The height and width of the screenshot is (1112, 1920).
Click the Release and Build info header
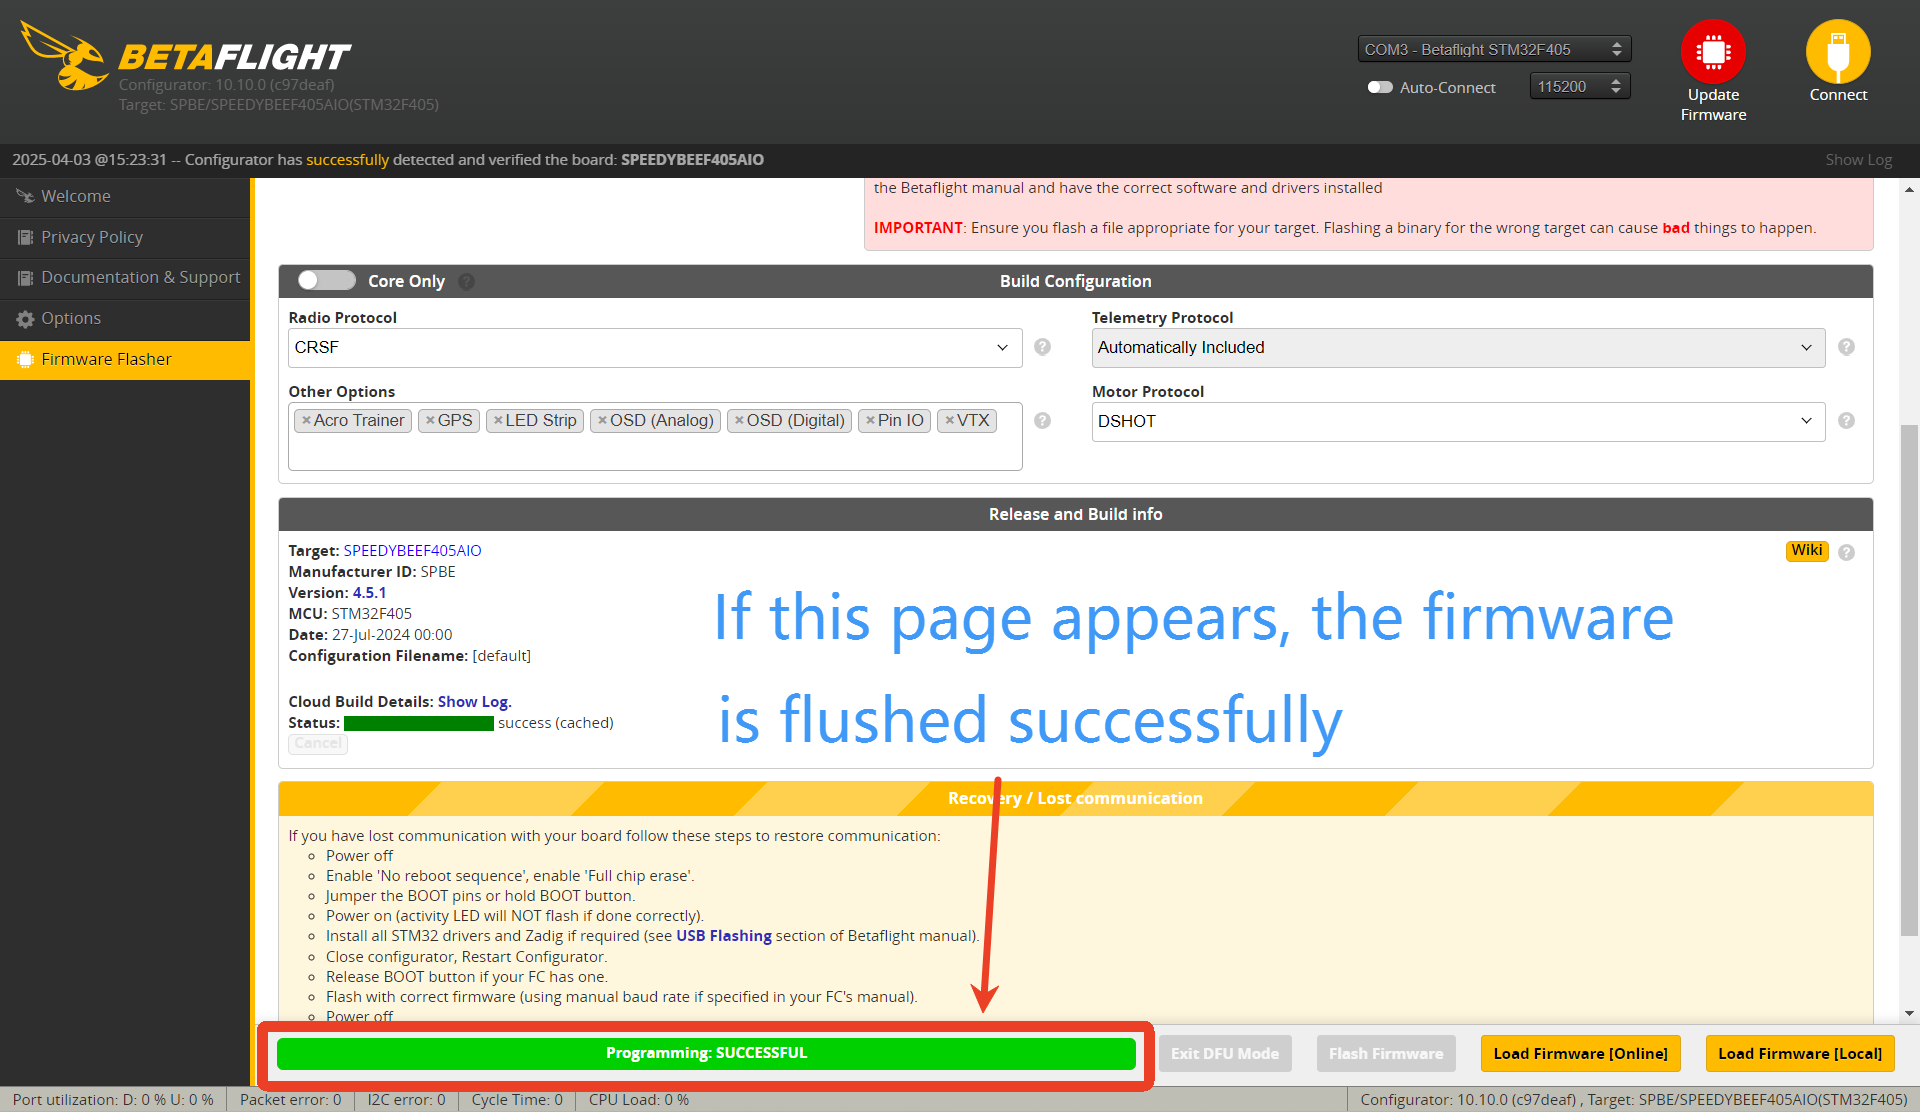1075,514
